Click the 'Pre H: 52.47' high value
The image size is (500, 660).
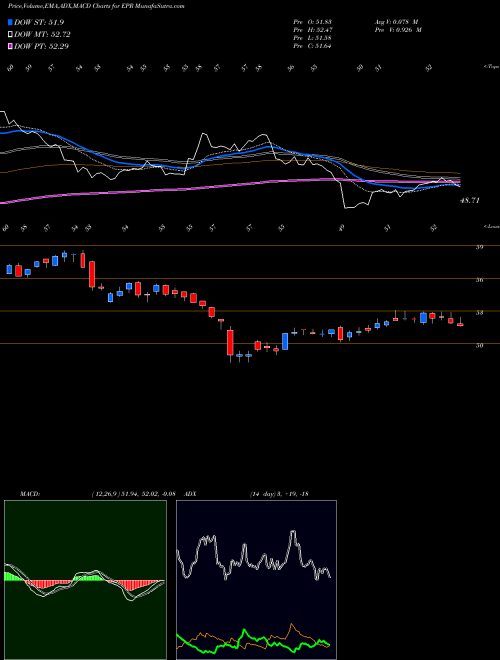click(312, 30)
